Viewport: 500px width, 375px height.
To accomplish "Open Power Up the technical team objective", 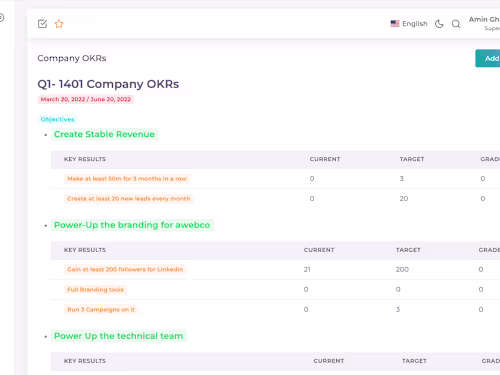I will coord(119,336).
